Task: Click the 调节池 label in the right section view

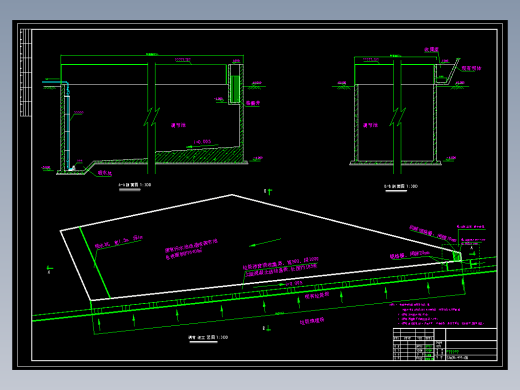Action: (x=370, y=125)
